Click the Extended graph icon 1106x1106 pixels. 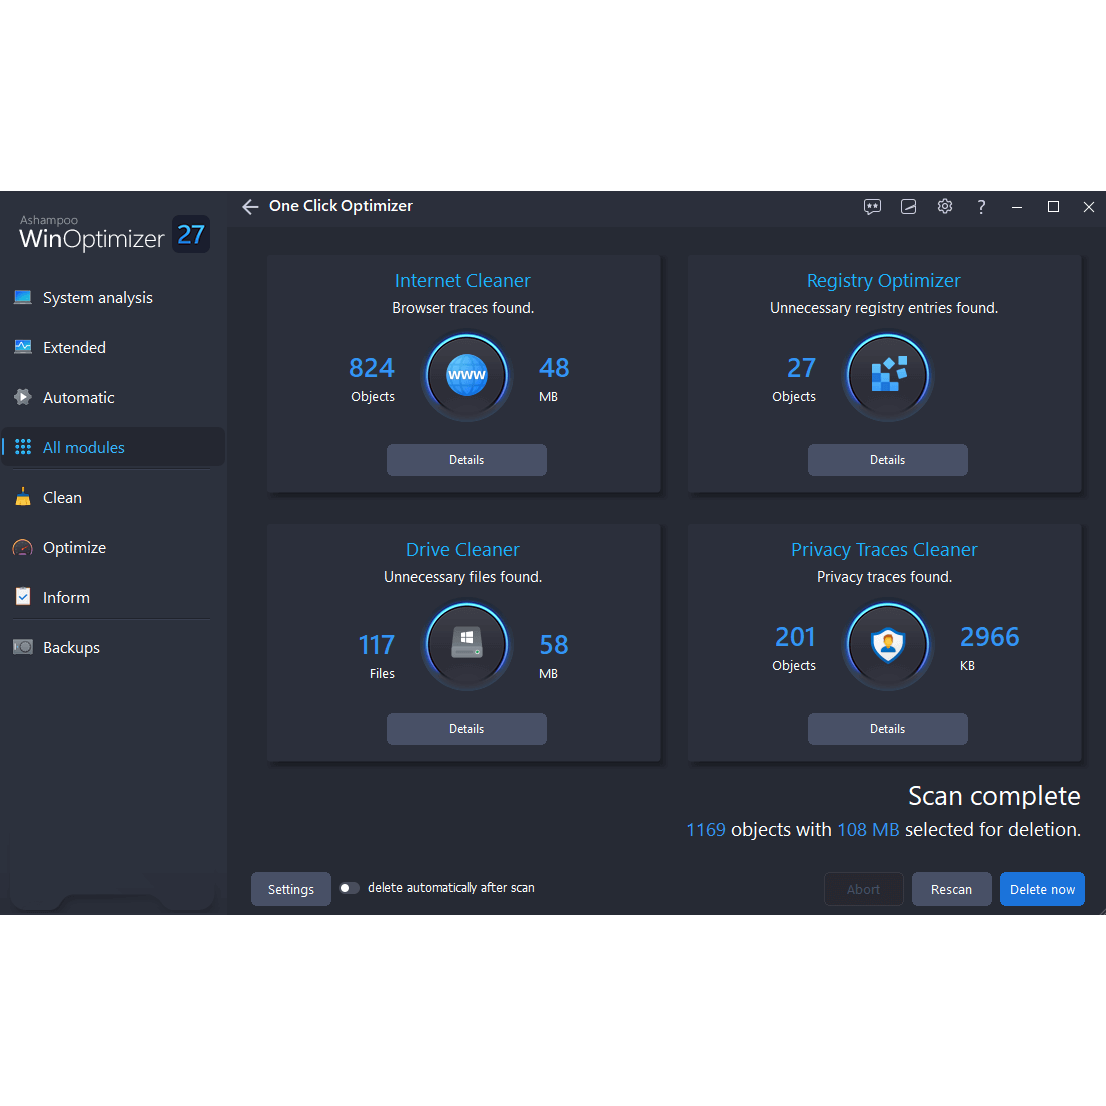coord(23,347)
